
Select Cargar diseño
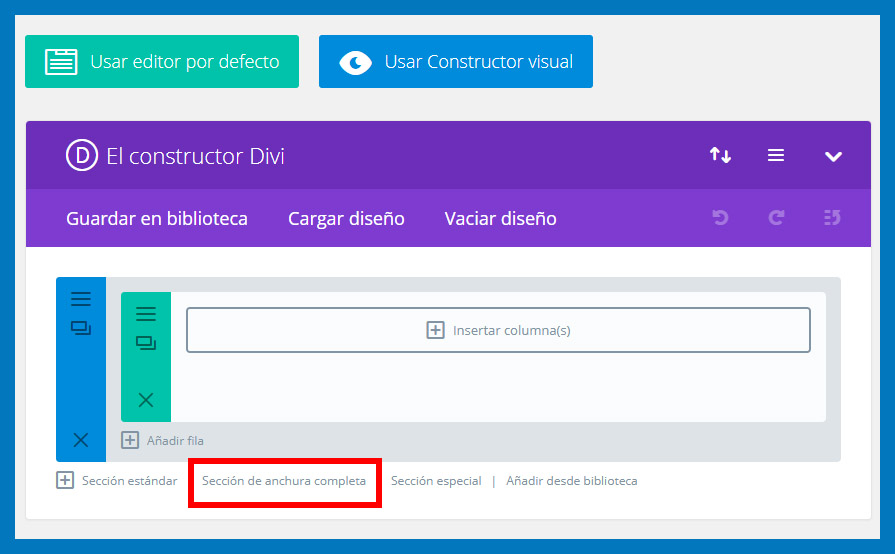point(346,219)
